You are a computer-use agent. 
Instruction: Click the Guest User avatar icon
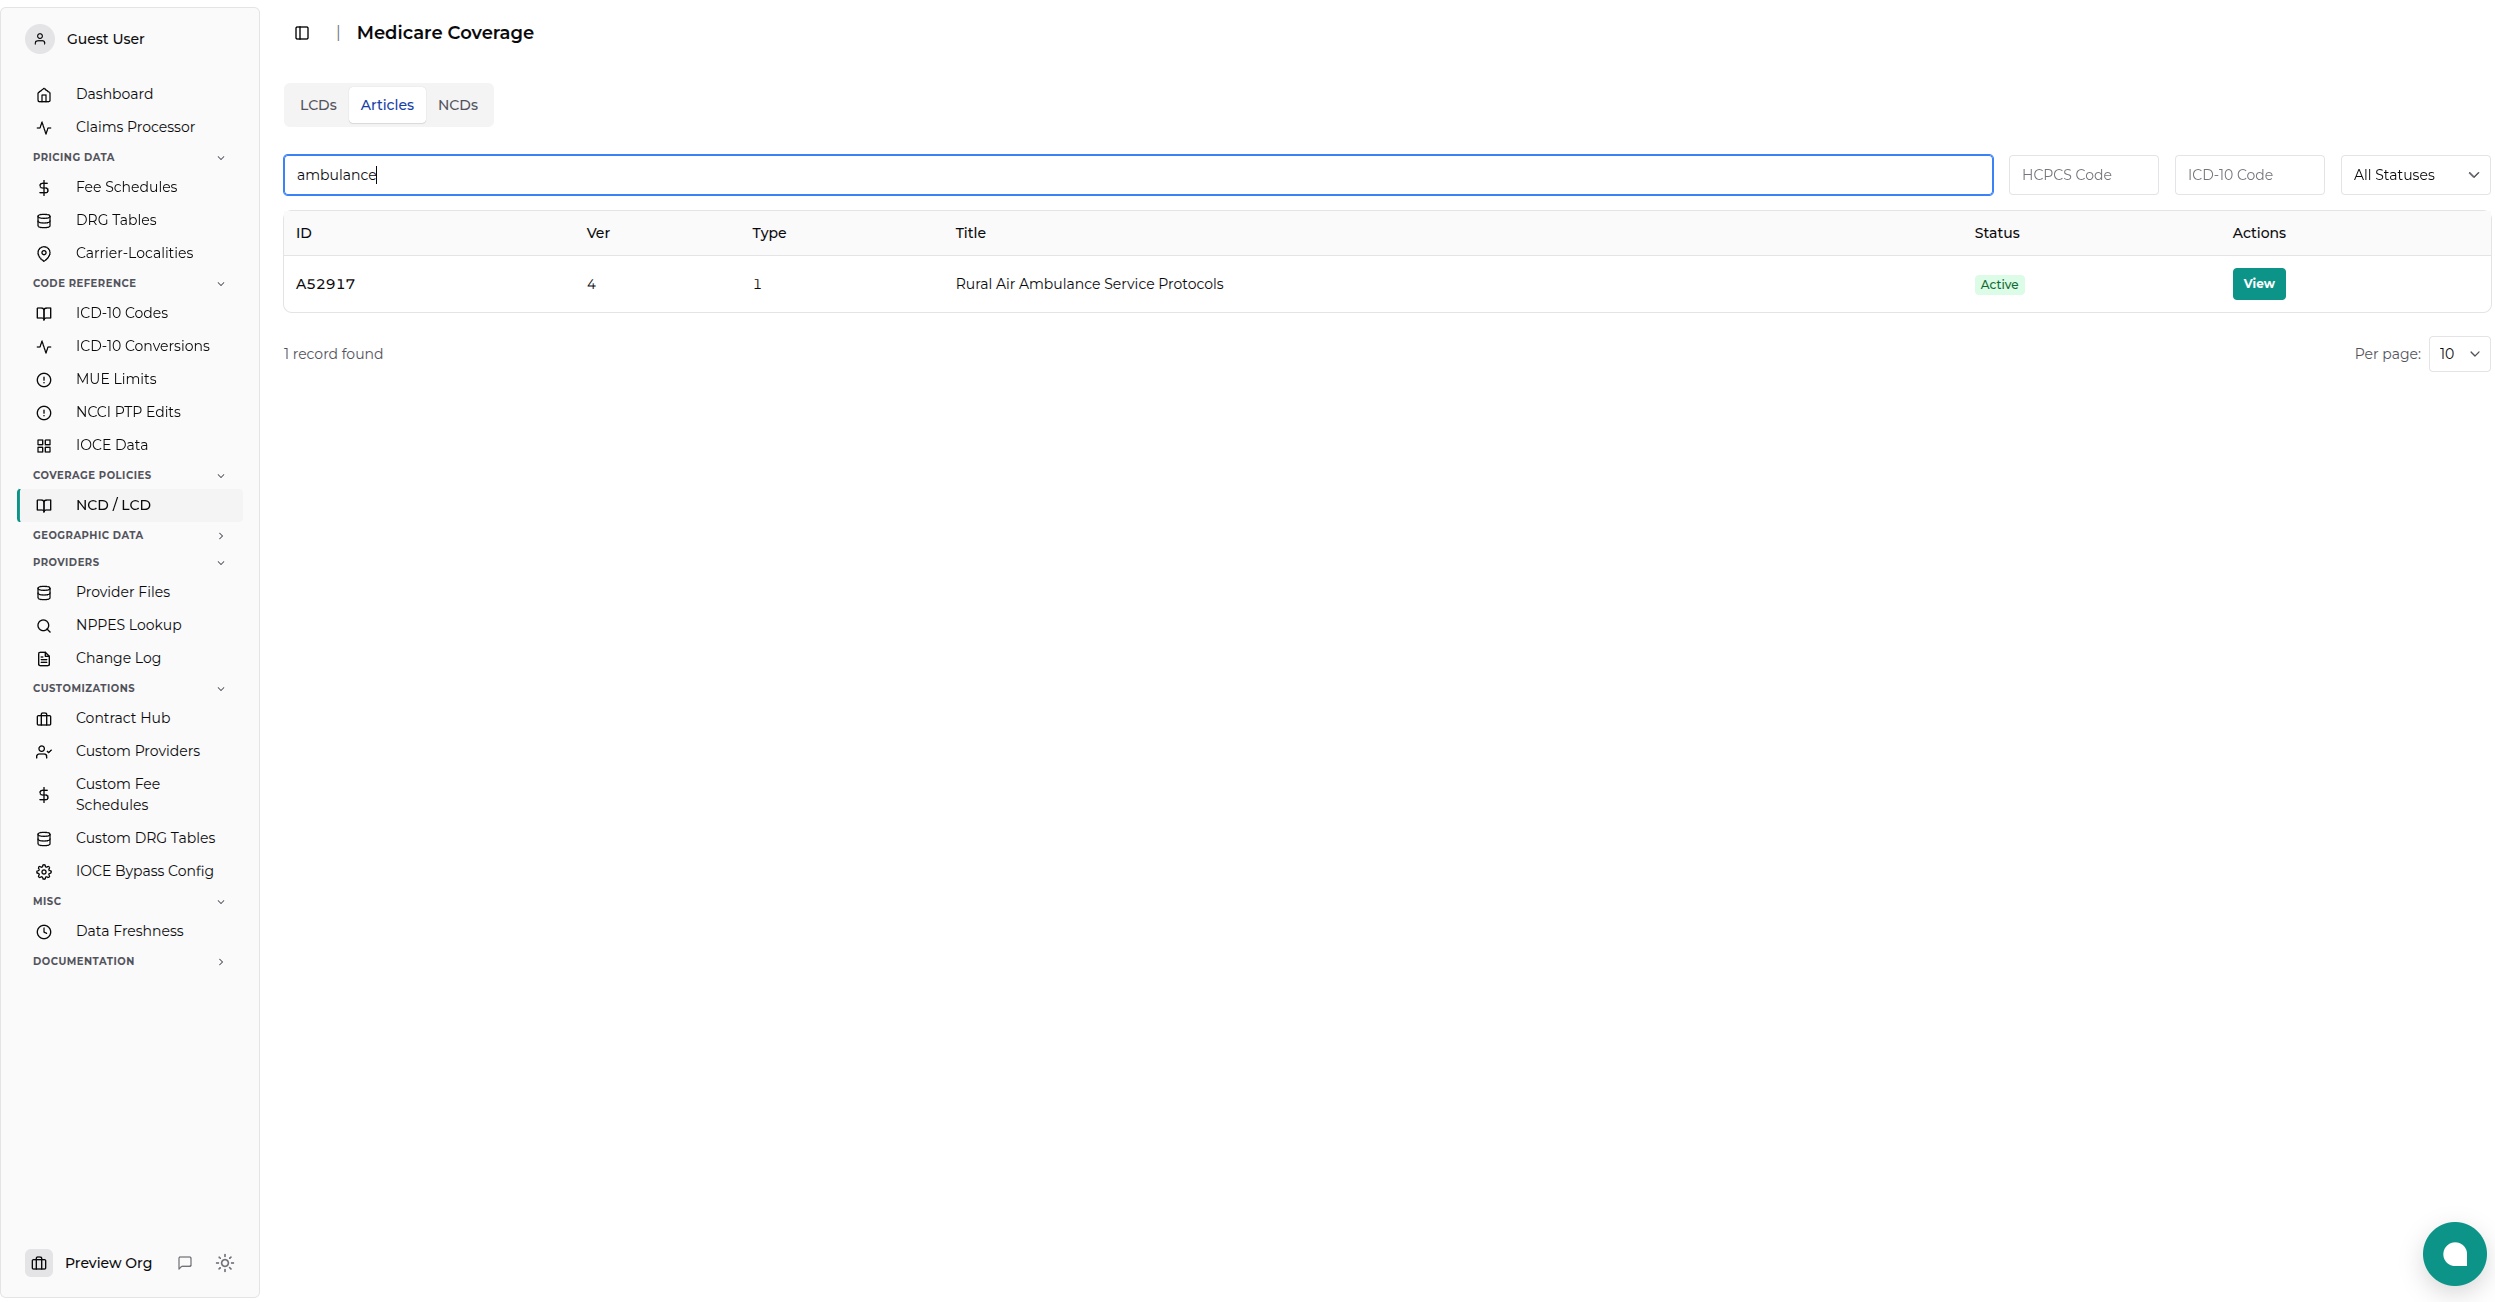(40, 39)
